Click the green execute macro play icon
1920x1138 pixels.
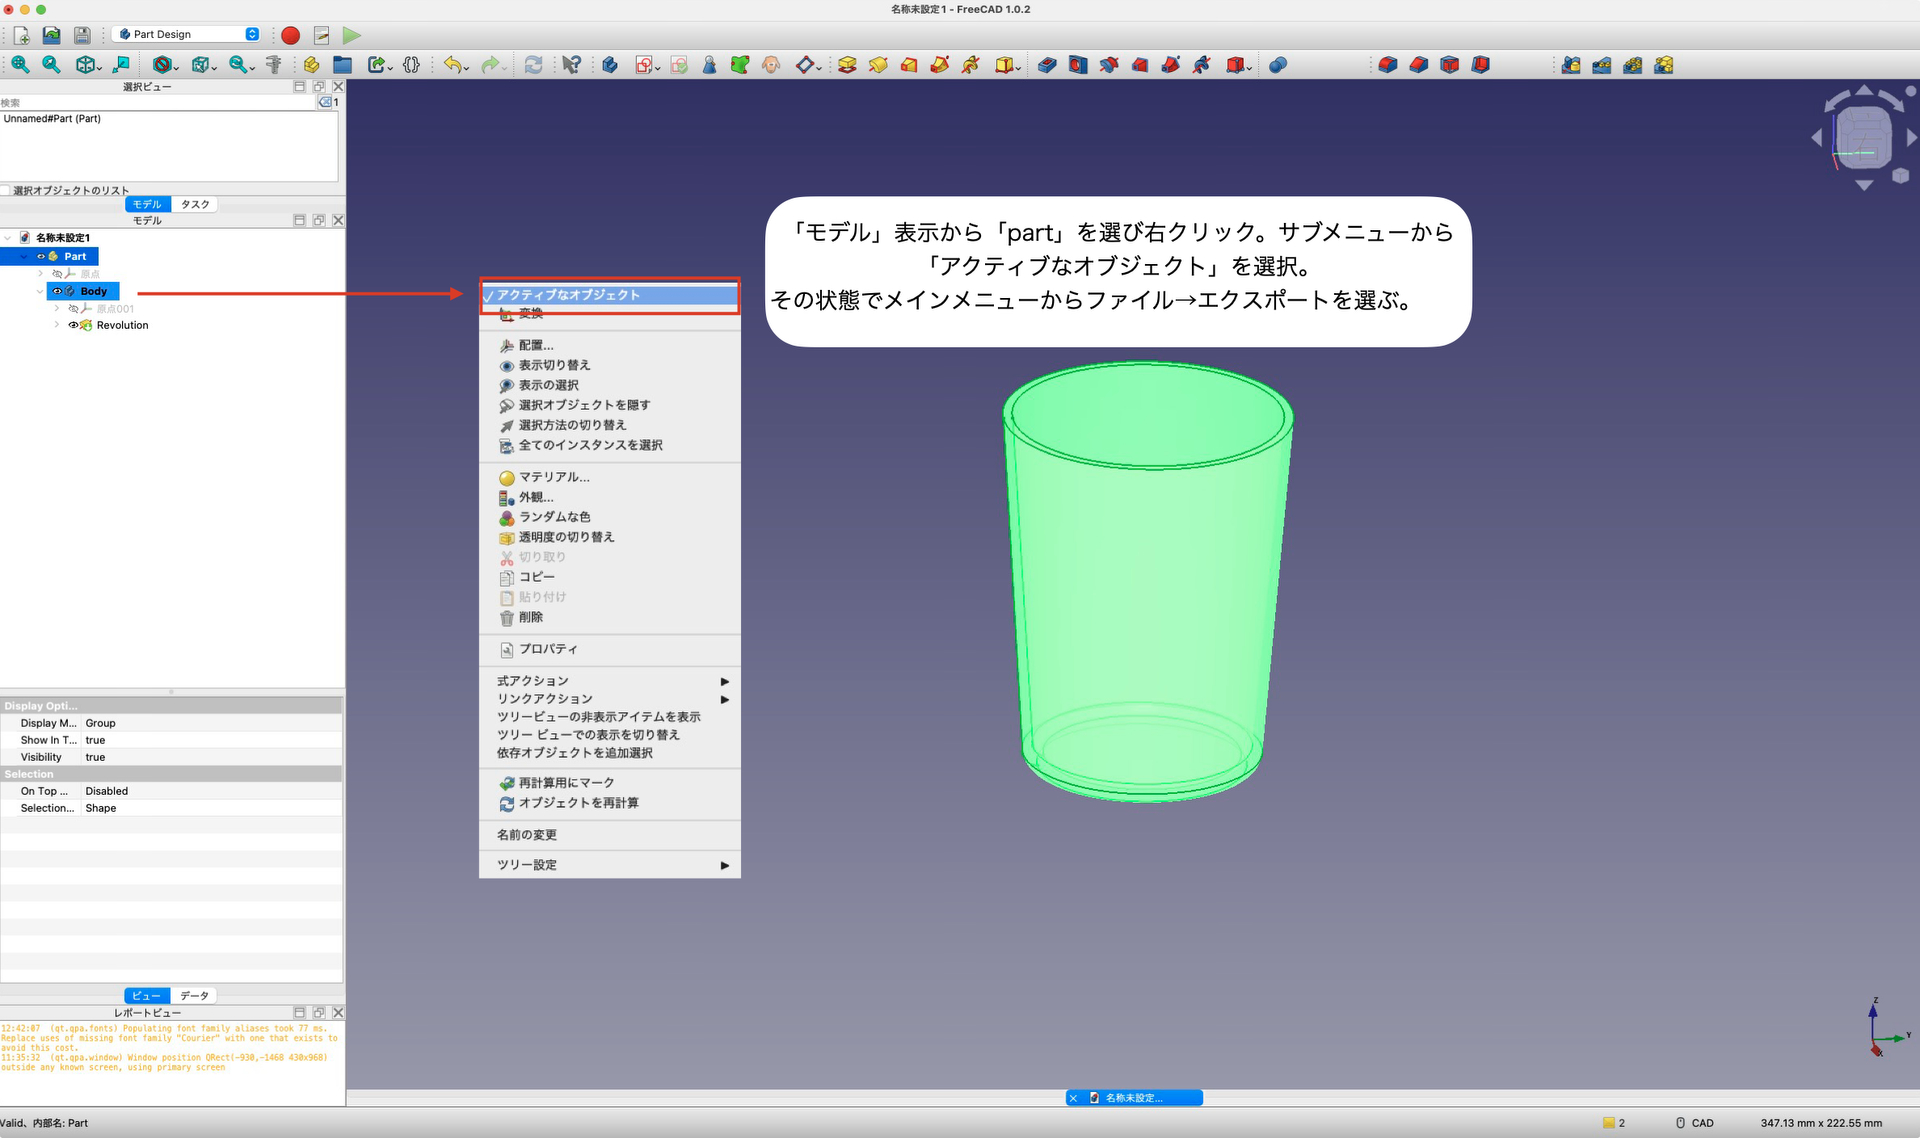351,35
